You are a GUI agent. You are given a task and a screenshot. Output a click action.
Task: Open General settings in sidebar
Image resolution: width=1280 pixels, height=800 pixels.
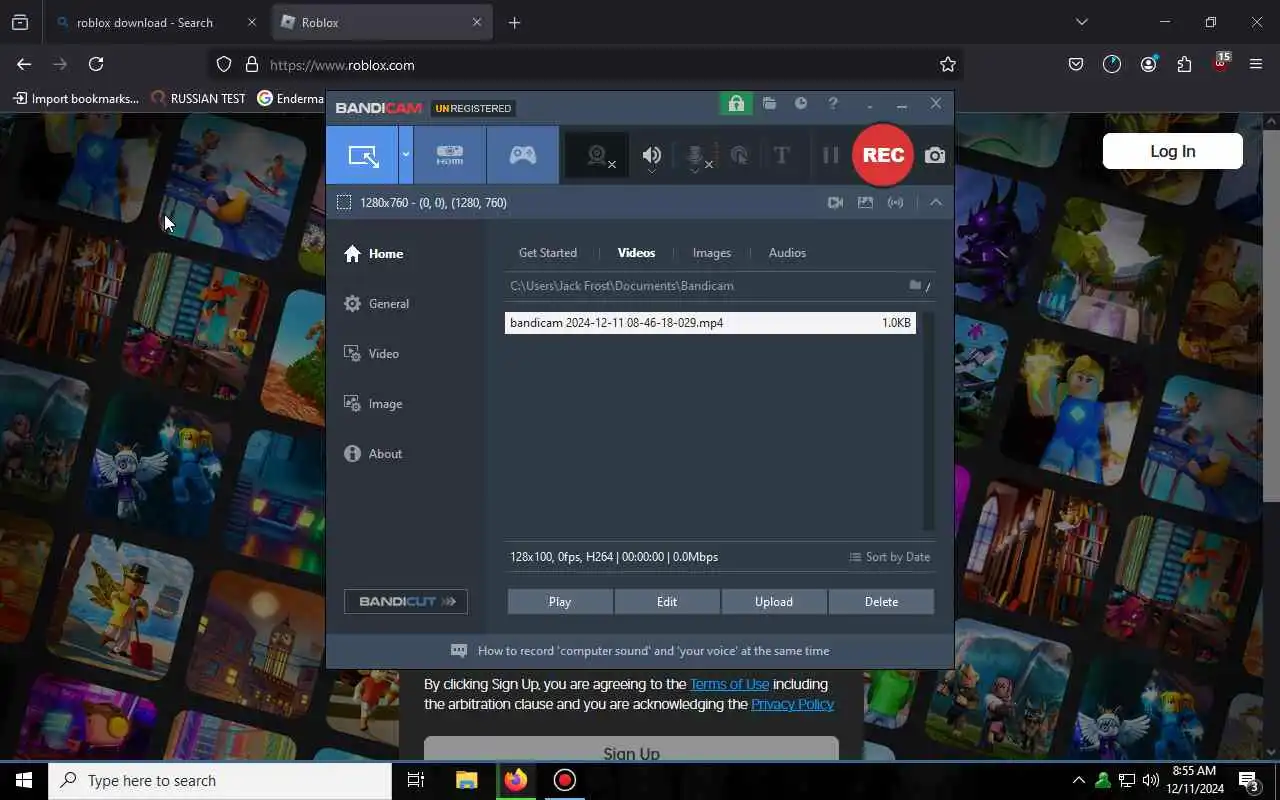(x=376, y=304)
